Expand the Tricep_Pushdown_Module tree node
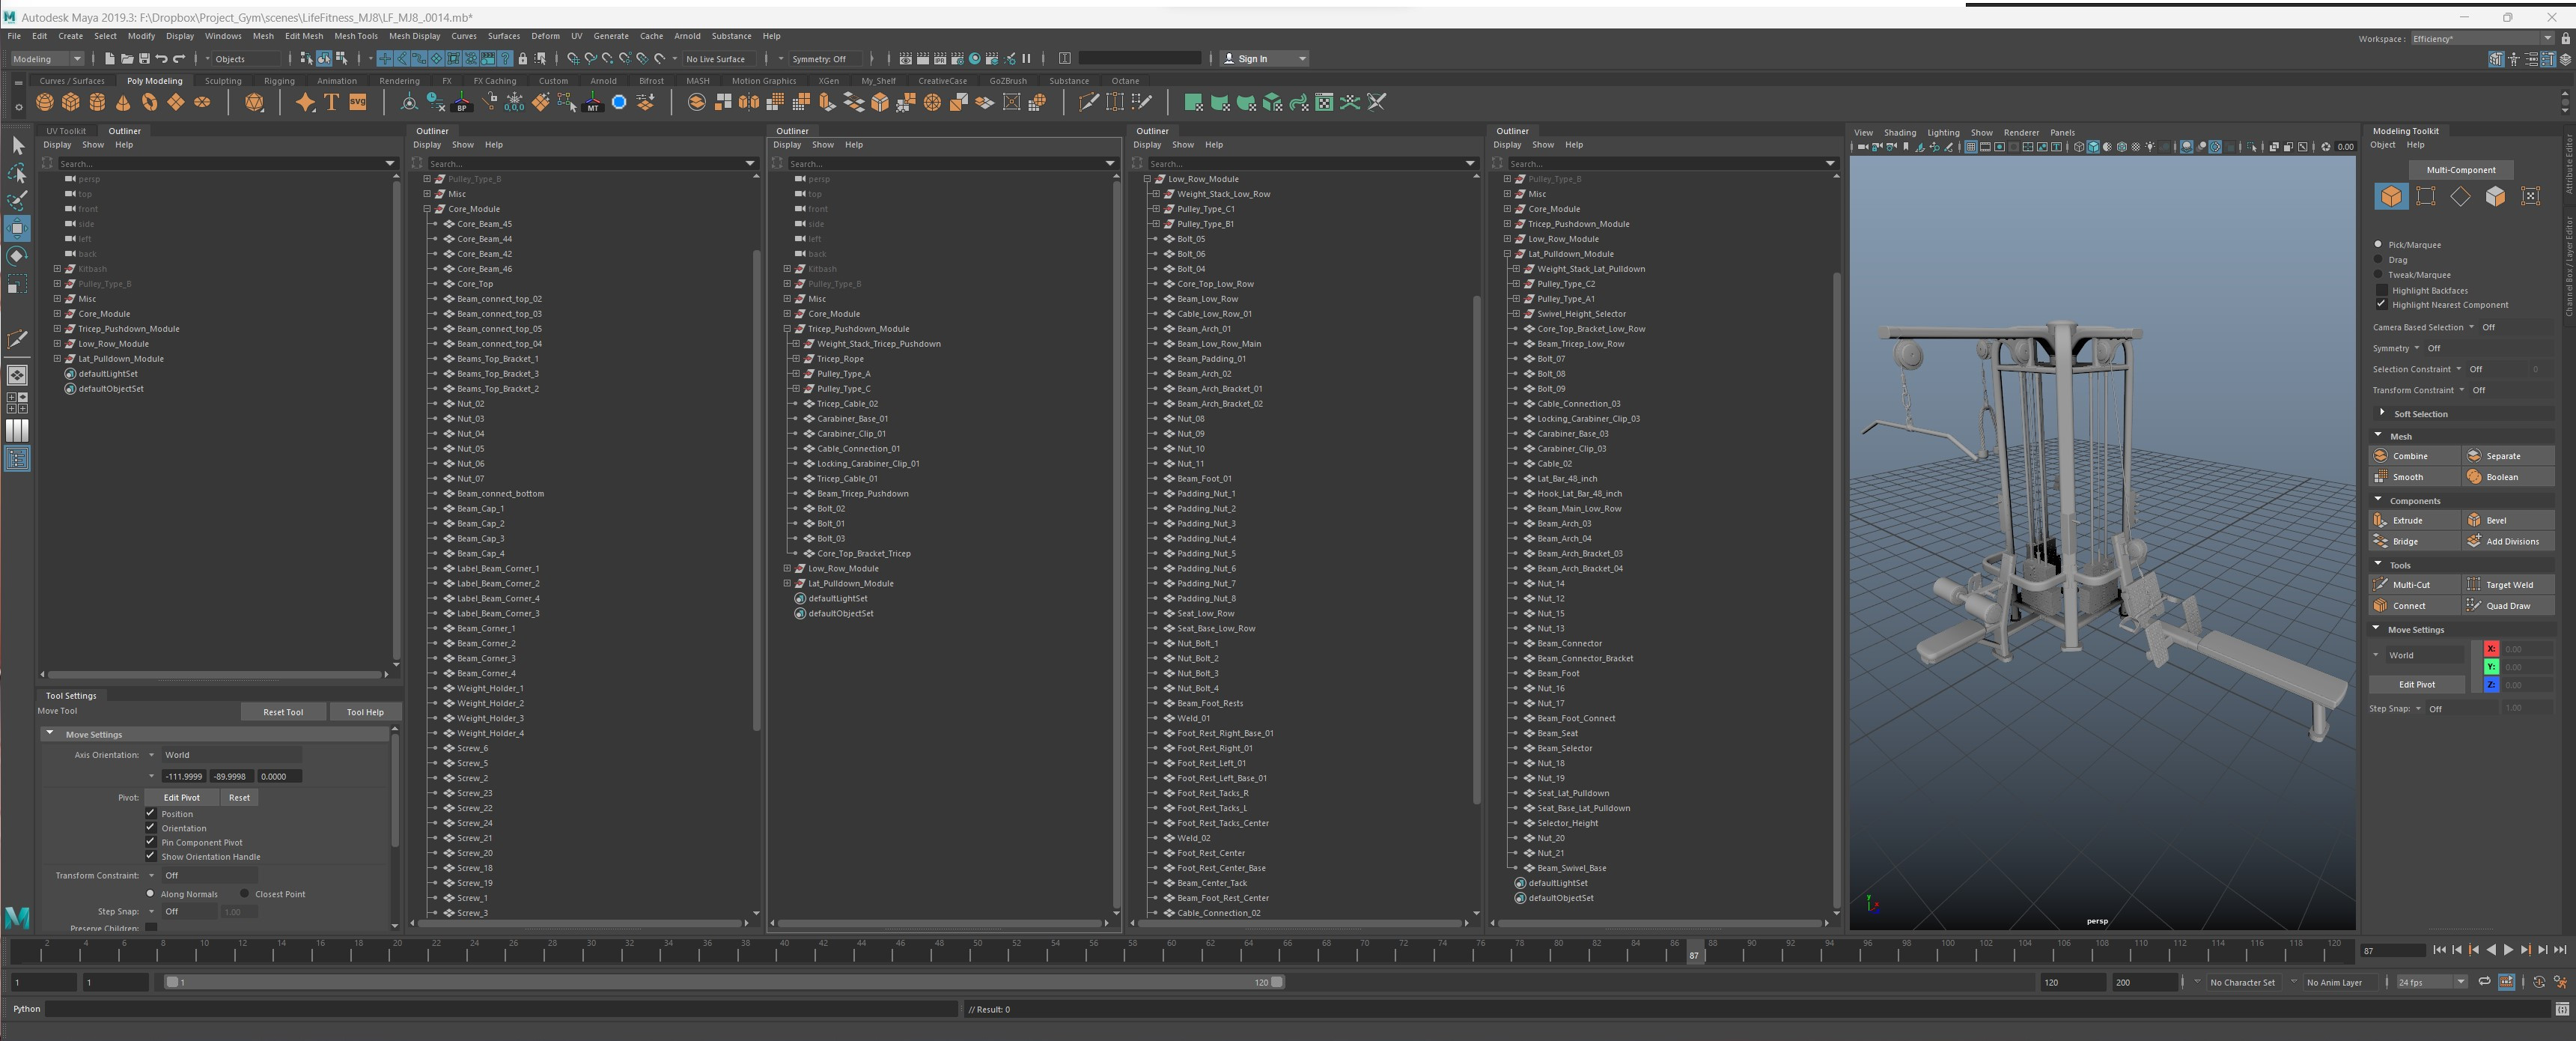Viewport: 2576px width, 1041px height. click(x=58, y=329)
